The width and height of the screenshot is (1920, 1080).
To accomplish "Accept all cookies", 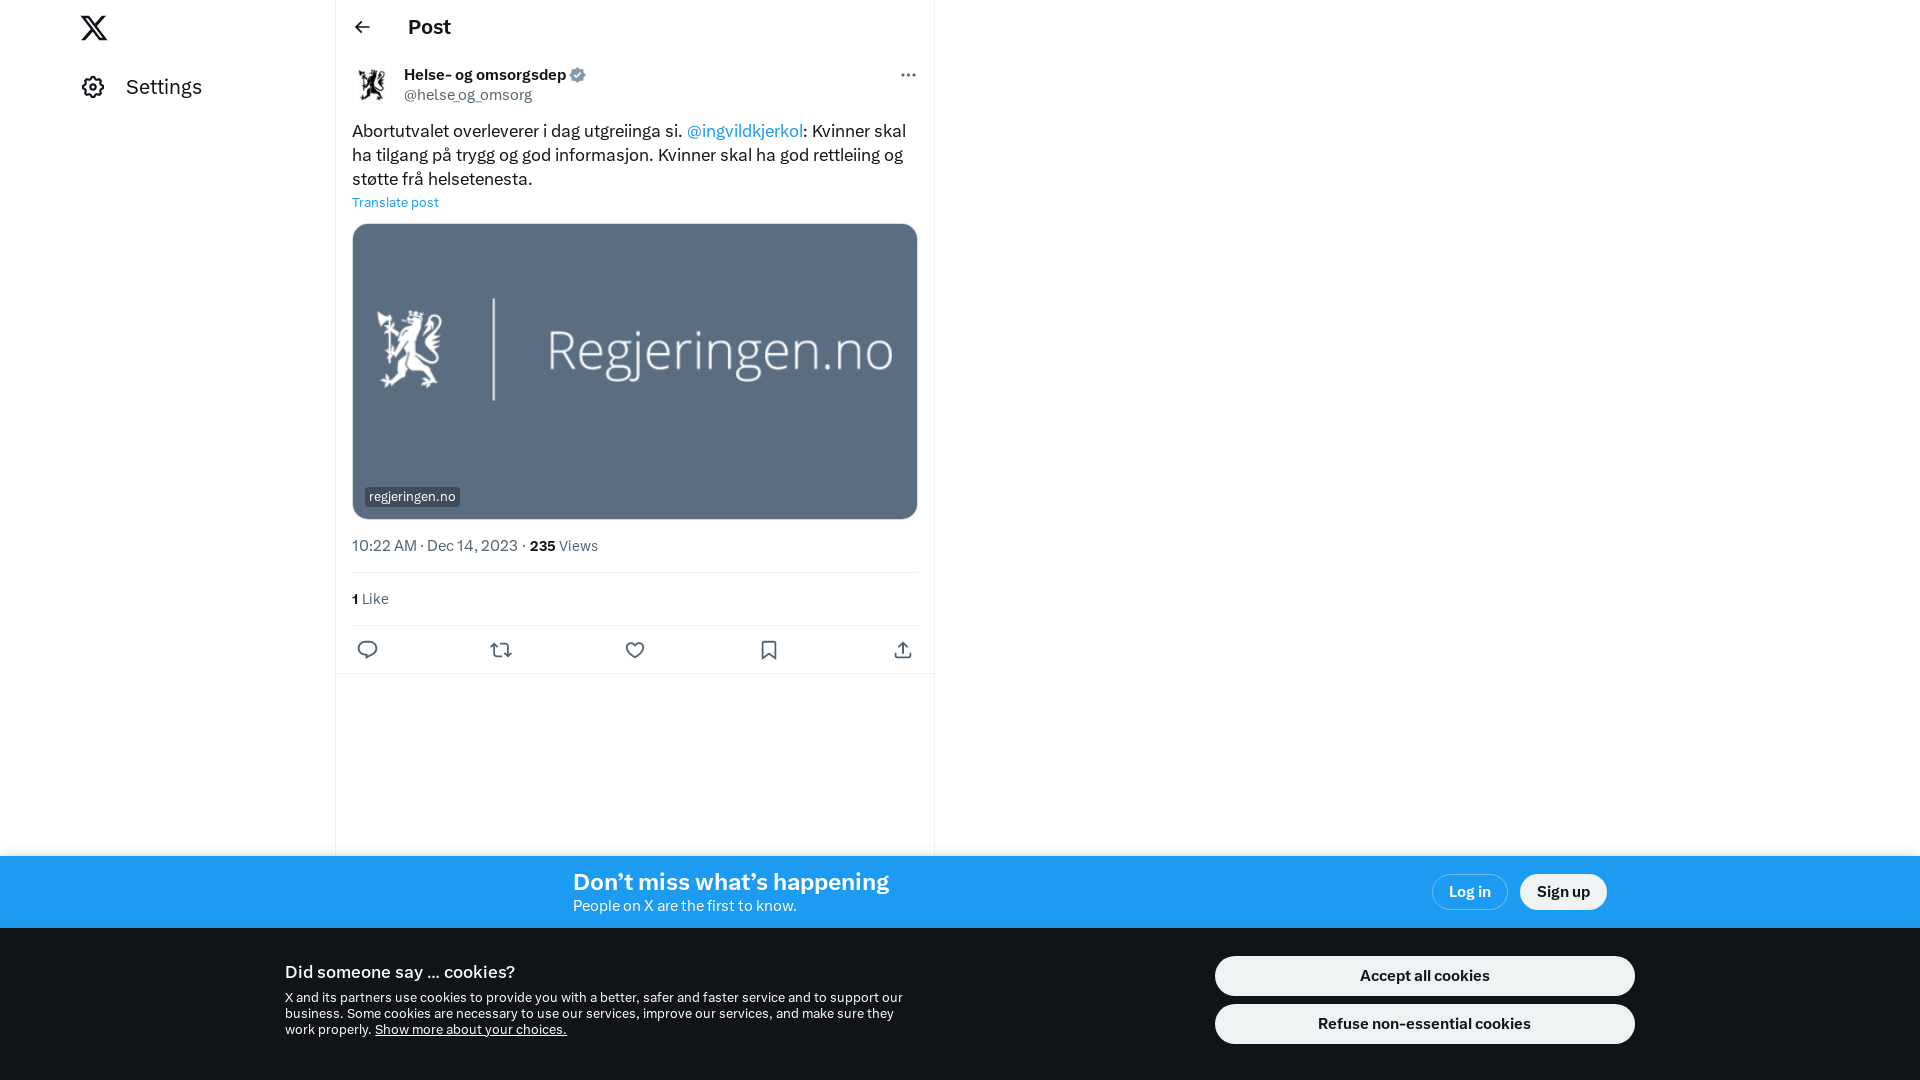I will click(1425, 976).
